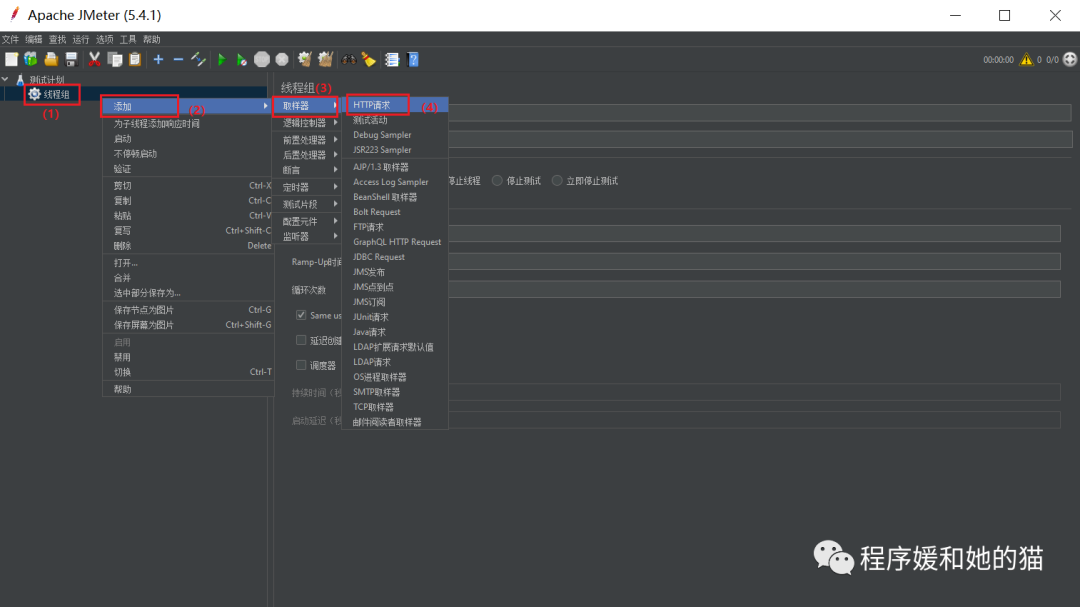Click the Copy toolbar icon
The image size is (1080, 607).
(x=115, y=60)
